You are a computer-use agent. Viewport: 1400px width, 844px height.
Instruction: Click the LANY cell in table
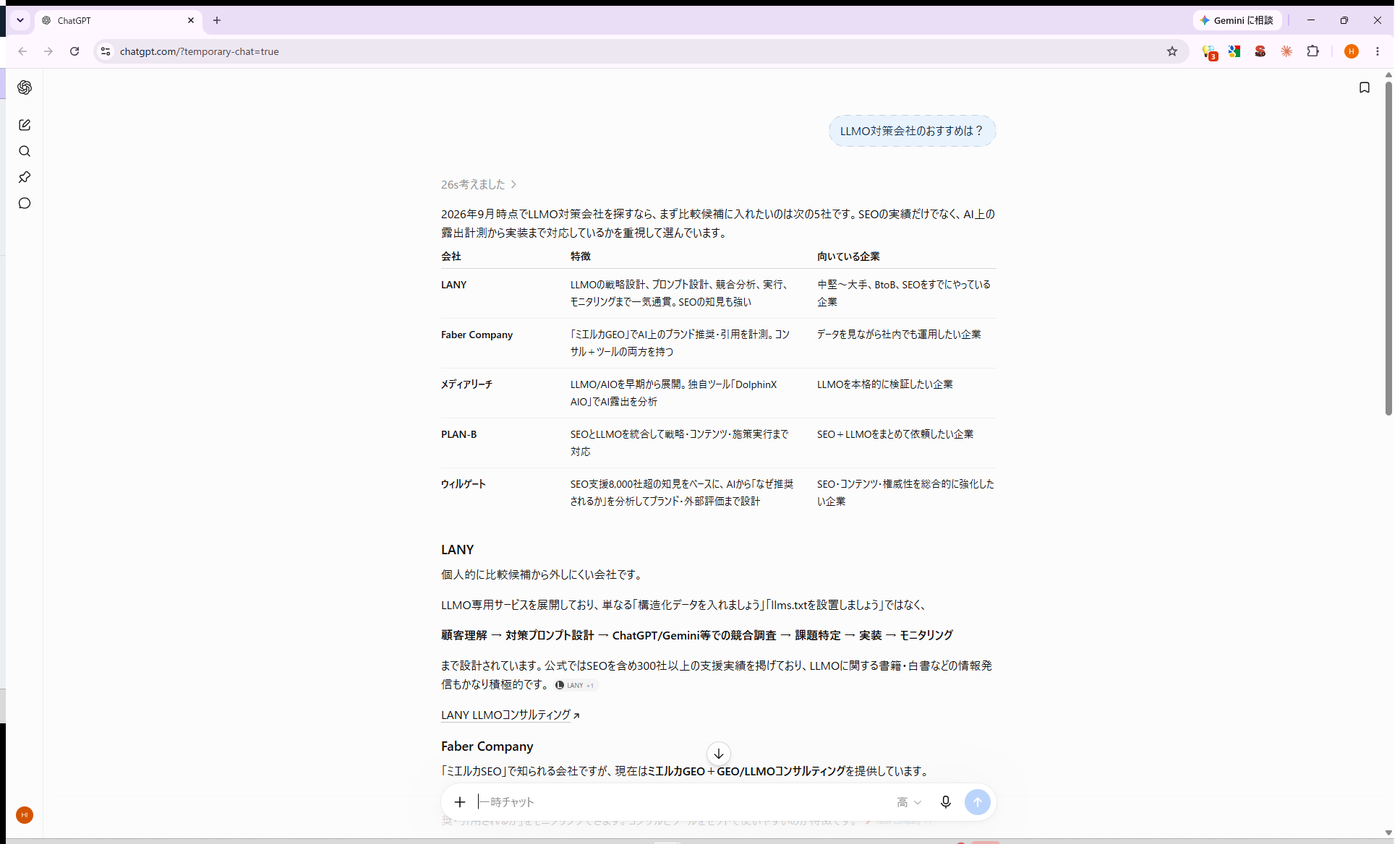point(454,285)
